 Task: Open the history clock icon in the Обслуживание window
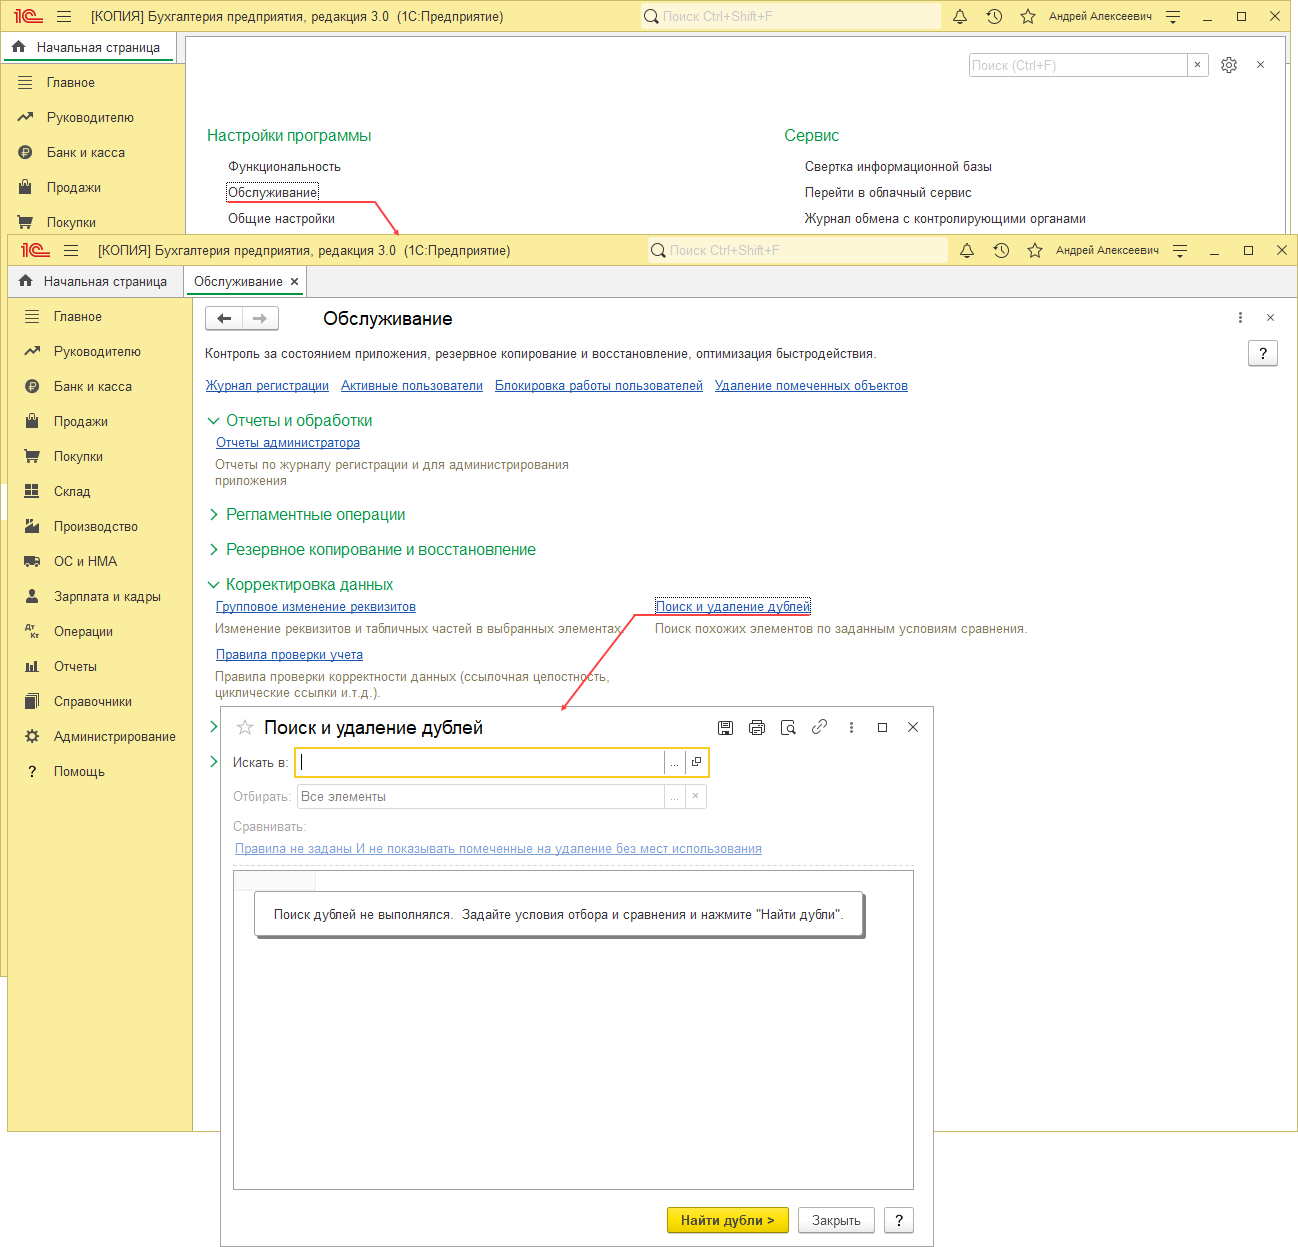[1001, 251]
